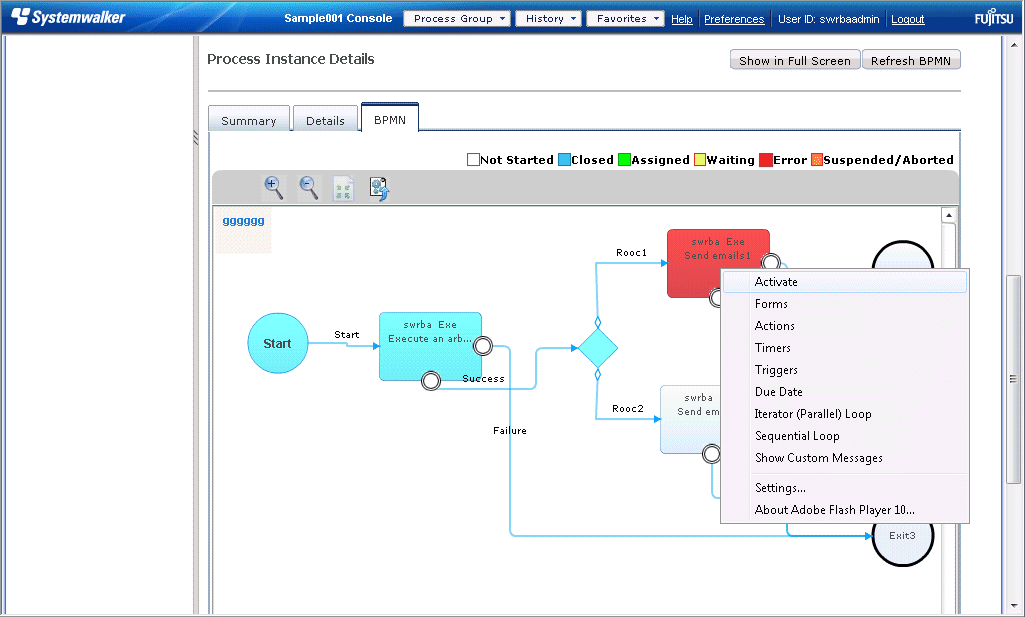Viewport: 1025px width, 617px height.
Task: Choose Triggers from context menu
Action: (845, 370)
